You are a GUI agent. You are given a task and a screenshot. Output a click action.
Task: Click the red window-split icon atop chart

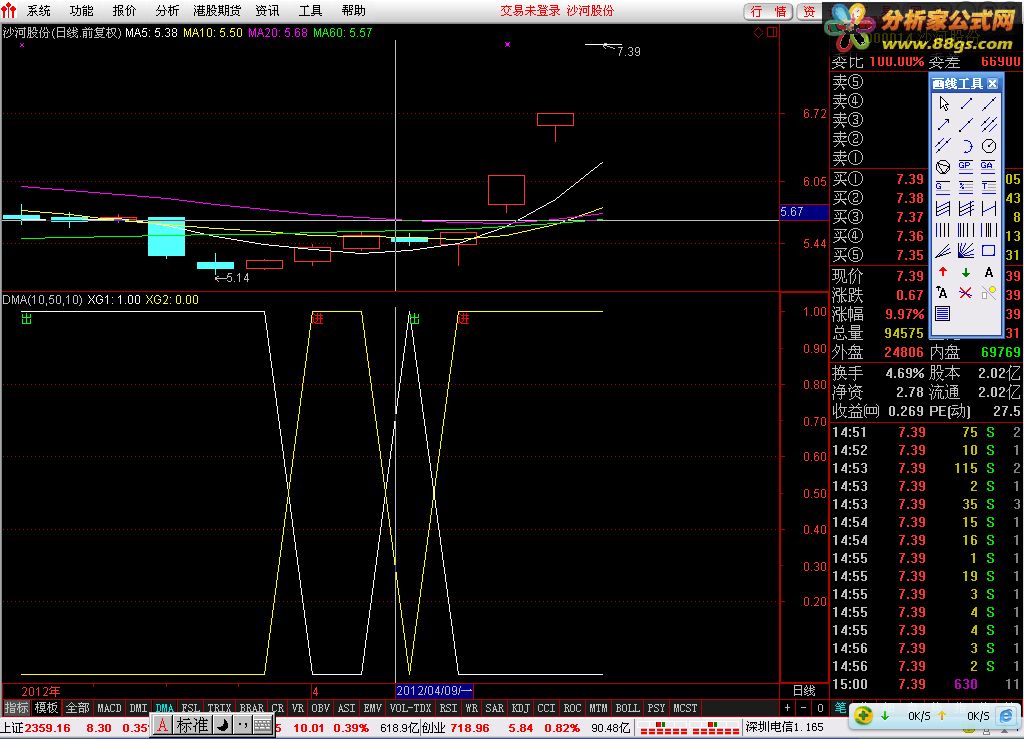(772, 32)
